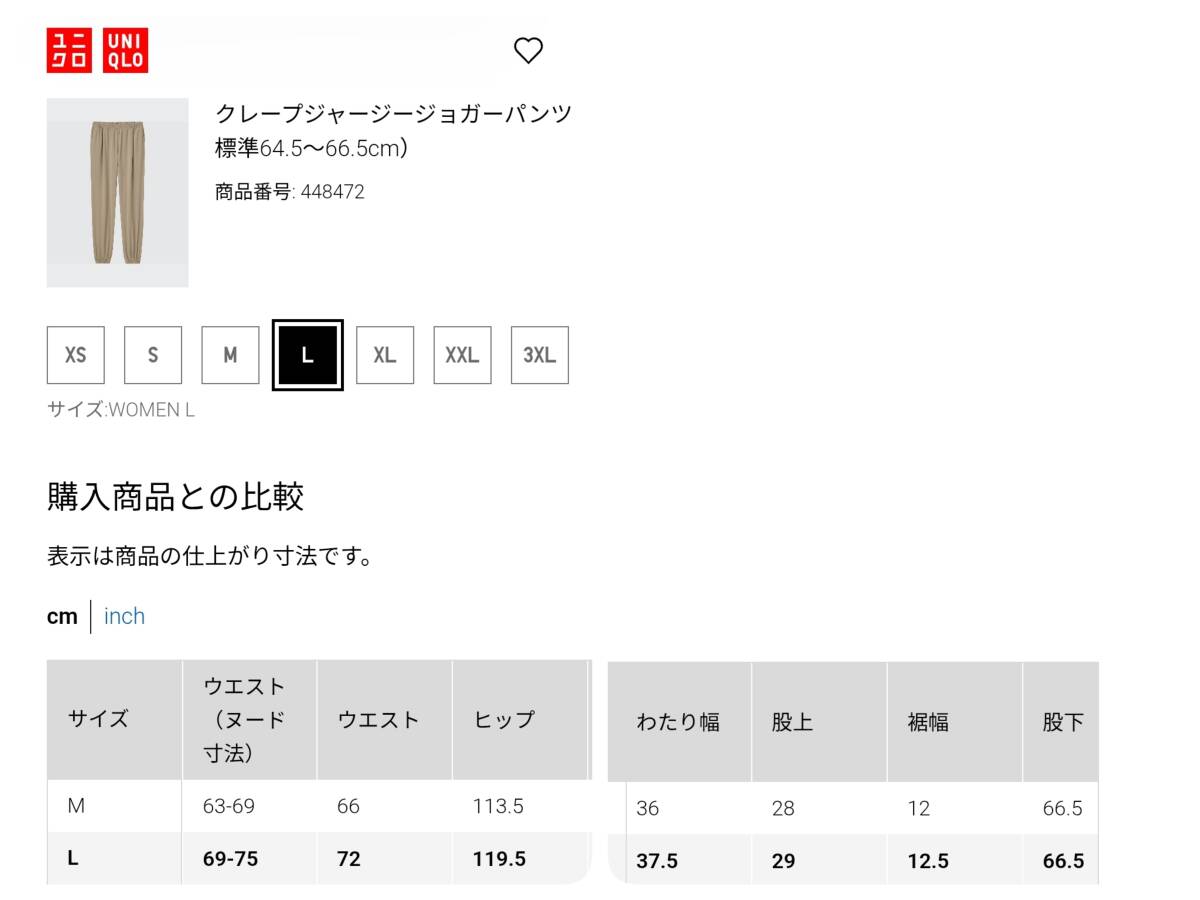Click the red Japanese Uniqlo logo

pos(70,50)
